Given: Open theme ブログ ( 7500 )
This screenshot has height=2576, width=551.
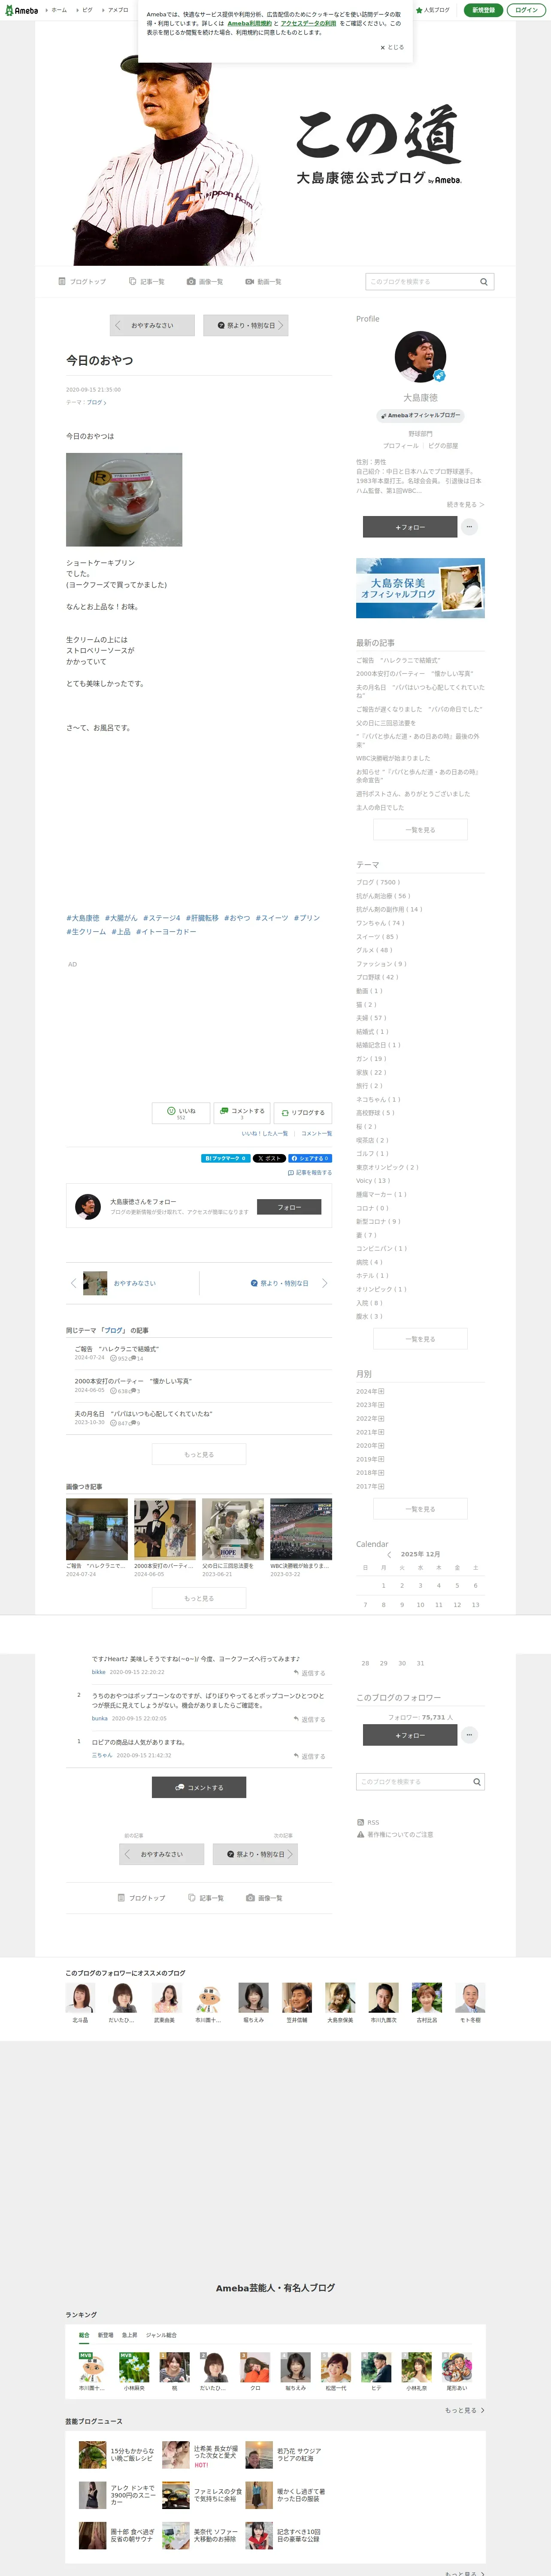Looking at the screenshot, I should (378, 883).
